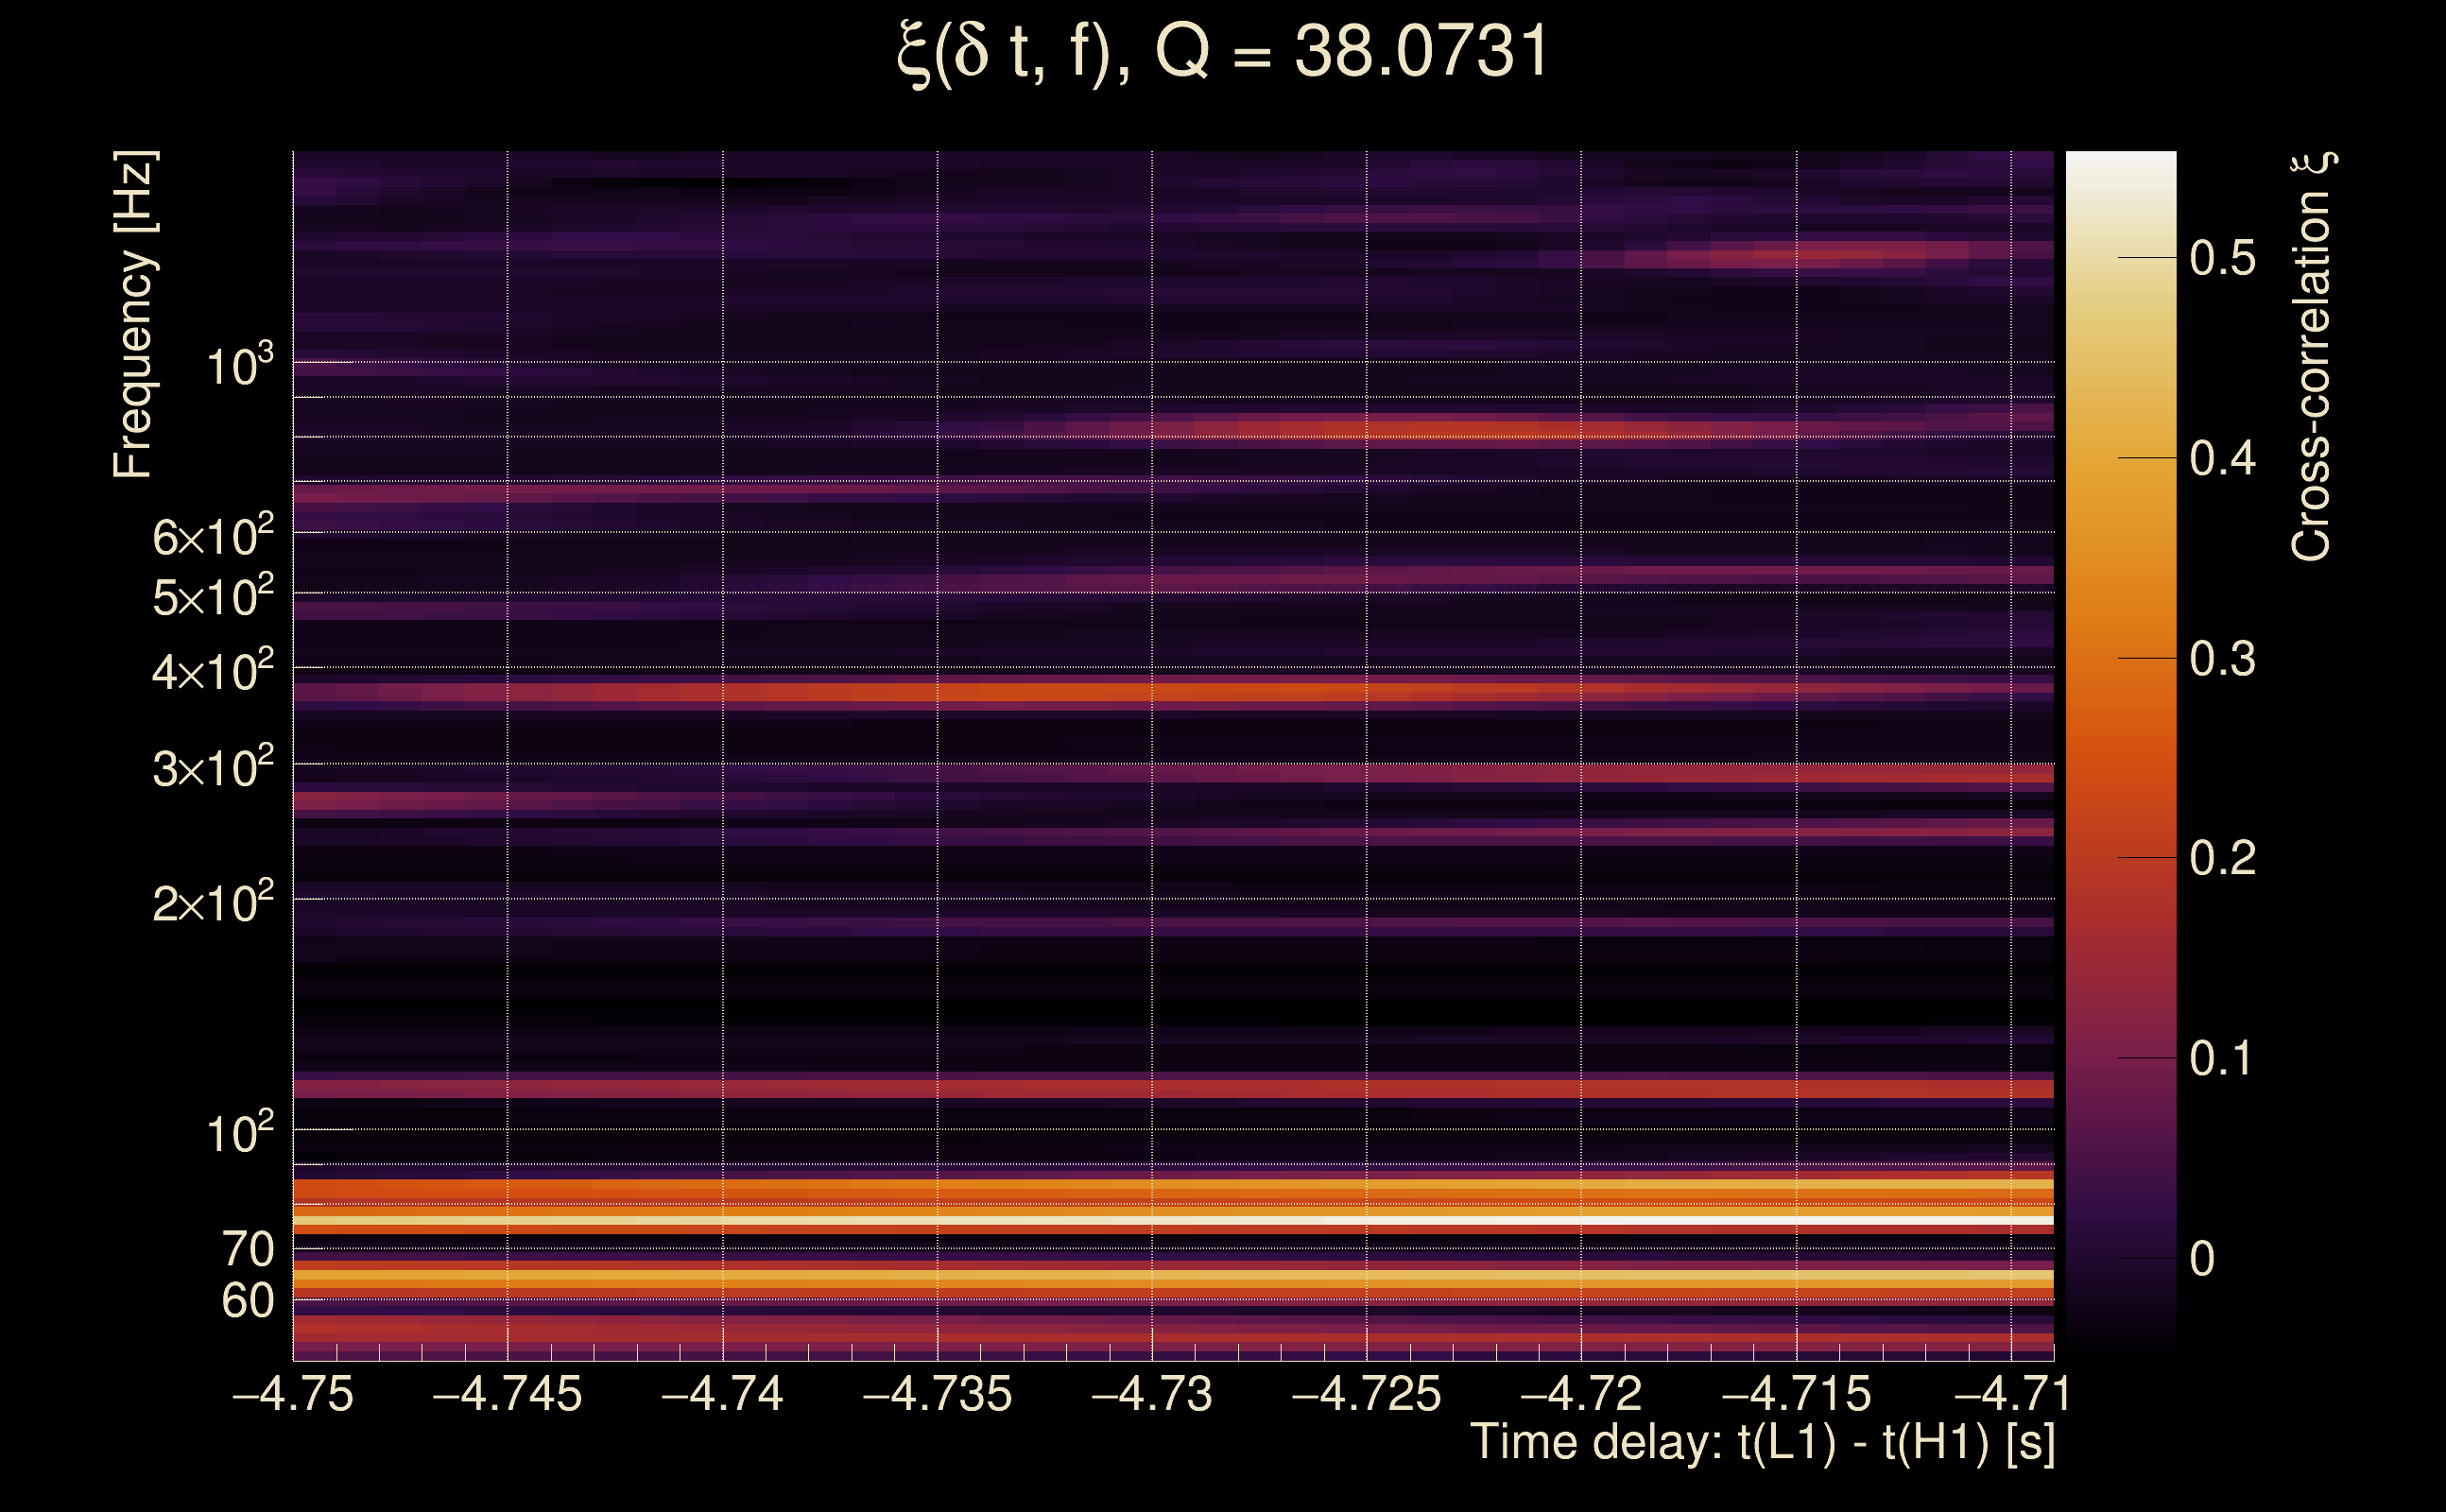Click the 0.3 tick label on the colorbar
This screenshot has height=1512, width=2446.
(2222, 659)
